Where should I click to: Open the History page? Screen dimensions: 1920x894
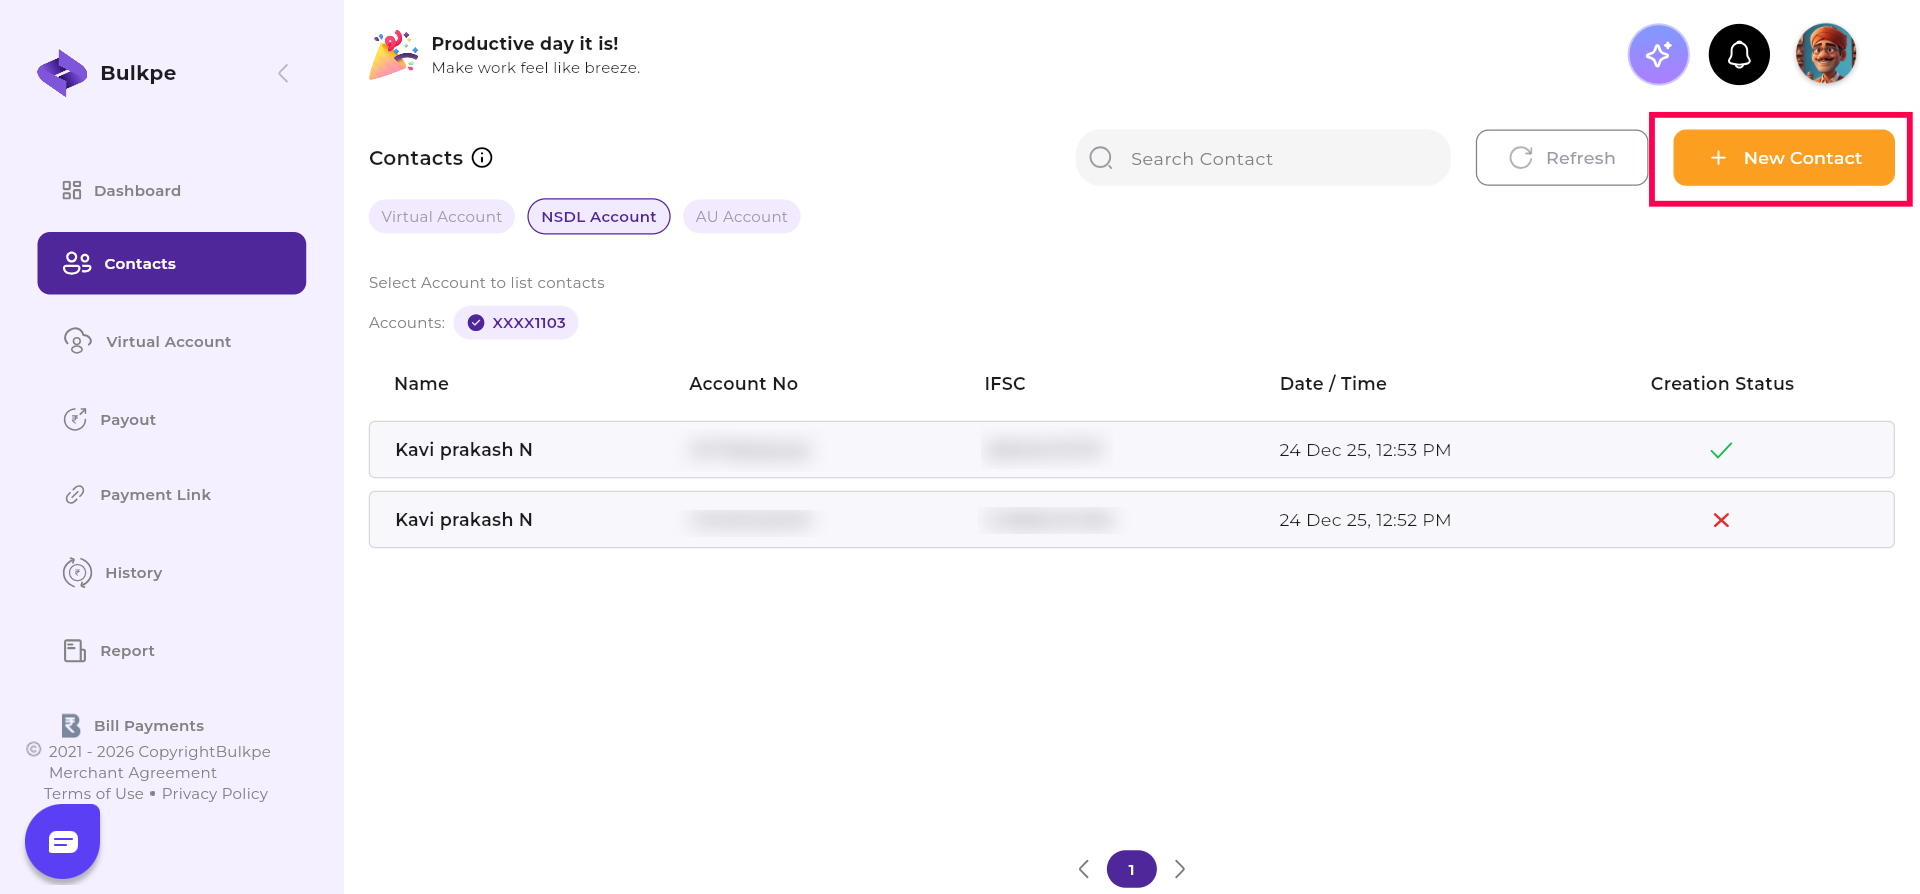click(x=132, y=573)
